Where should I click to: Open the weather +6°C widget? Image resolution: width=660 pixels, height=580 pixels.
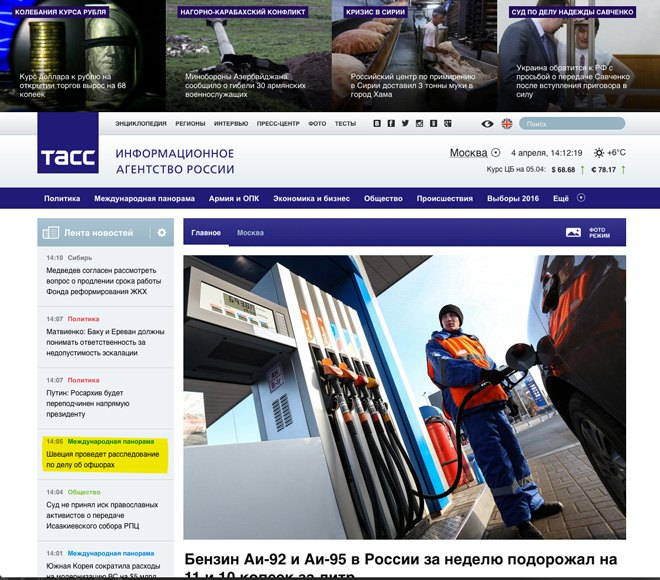tap(609, 153)
